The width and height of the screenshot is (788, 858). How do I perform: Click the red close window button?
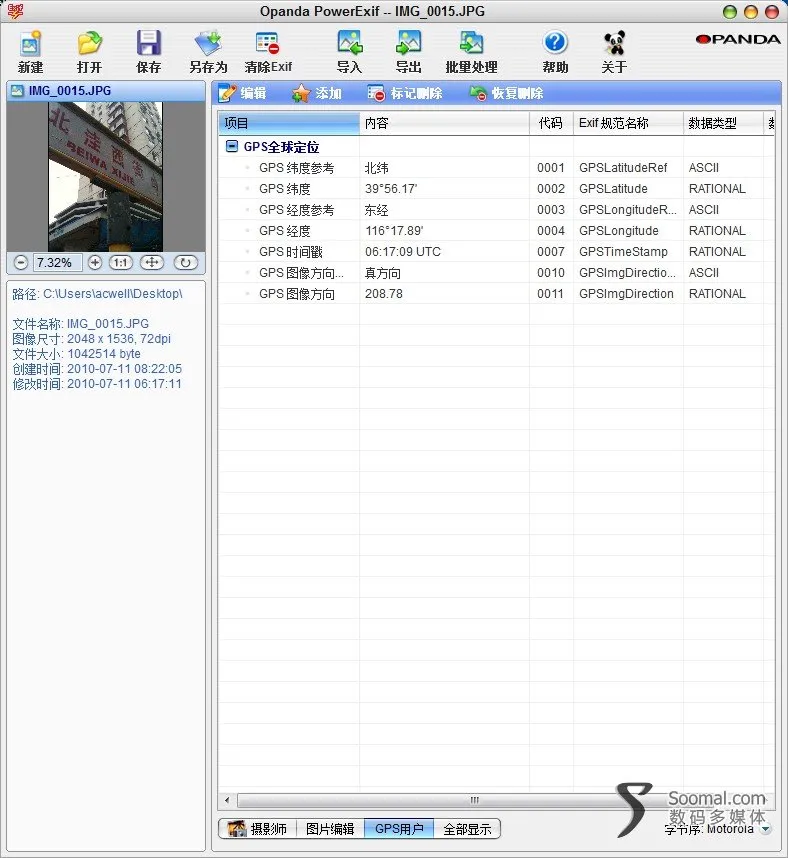(772, 12)
